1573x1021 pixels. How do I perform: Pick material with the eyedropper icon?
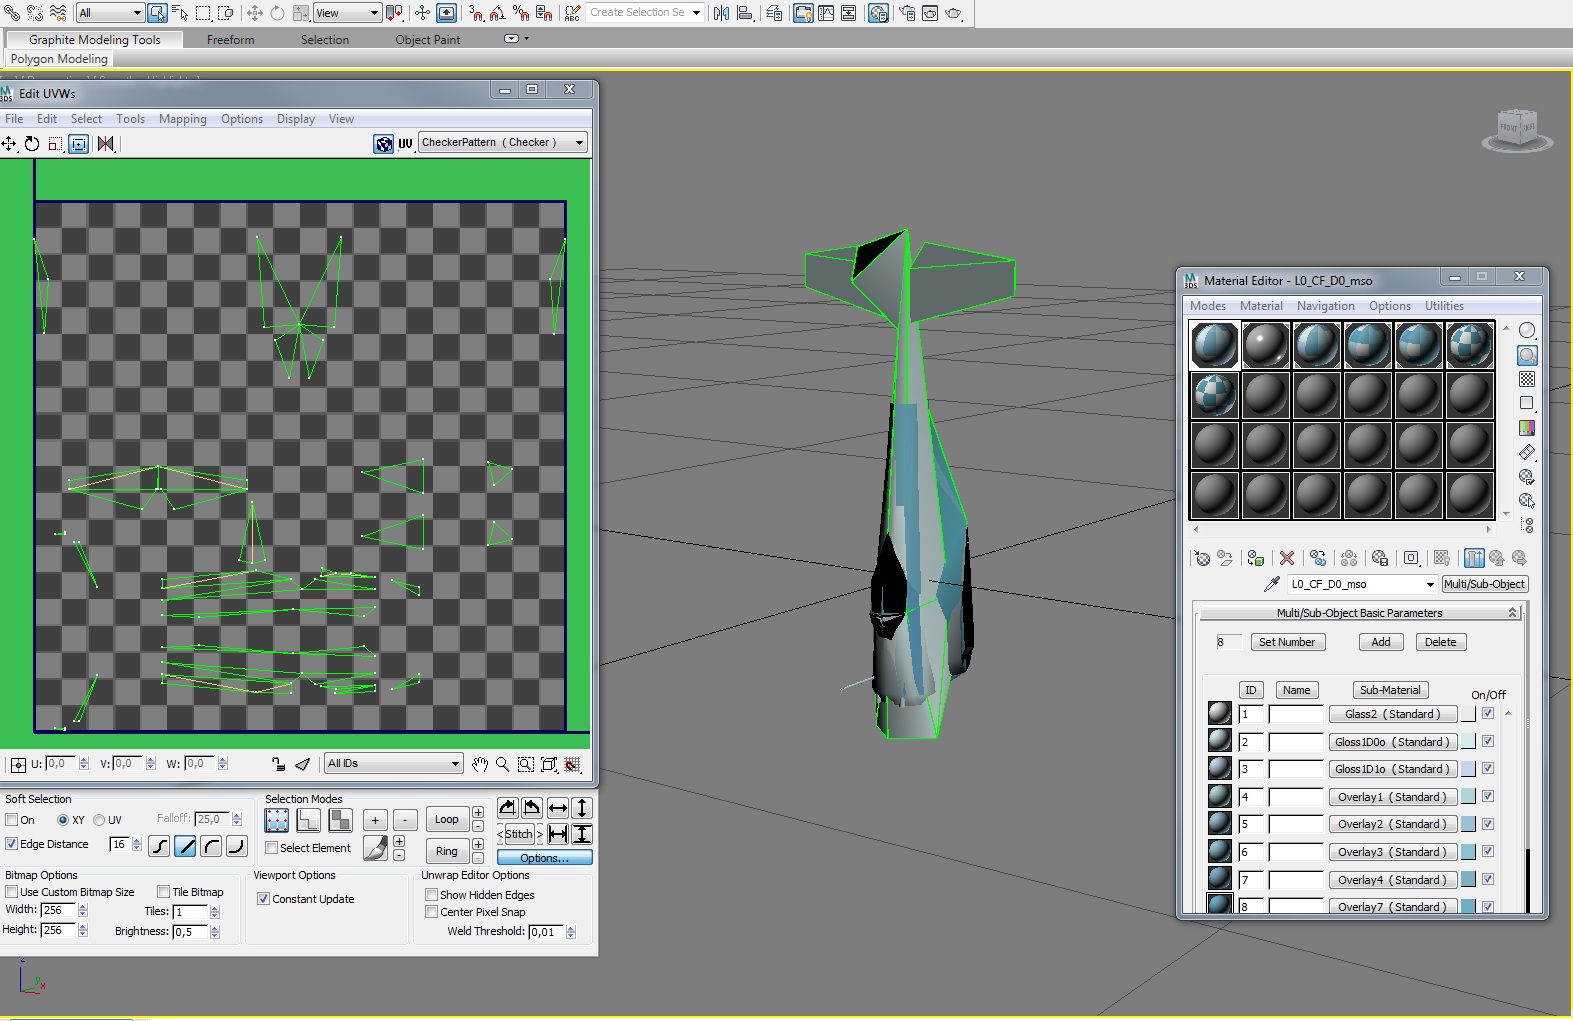1272,584
